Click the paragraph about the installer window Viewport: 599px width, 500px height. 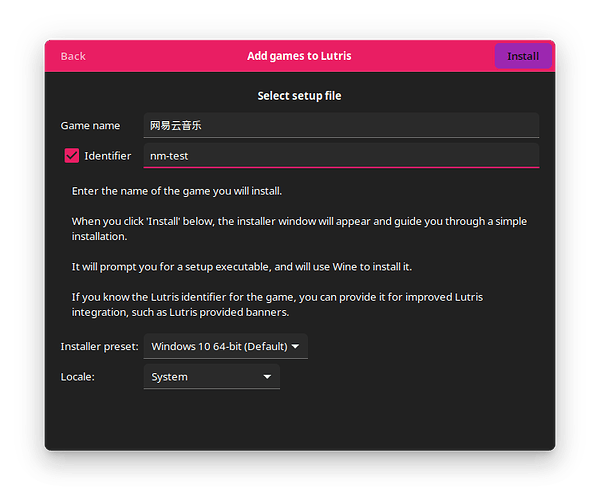[x=299, y=229]
